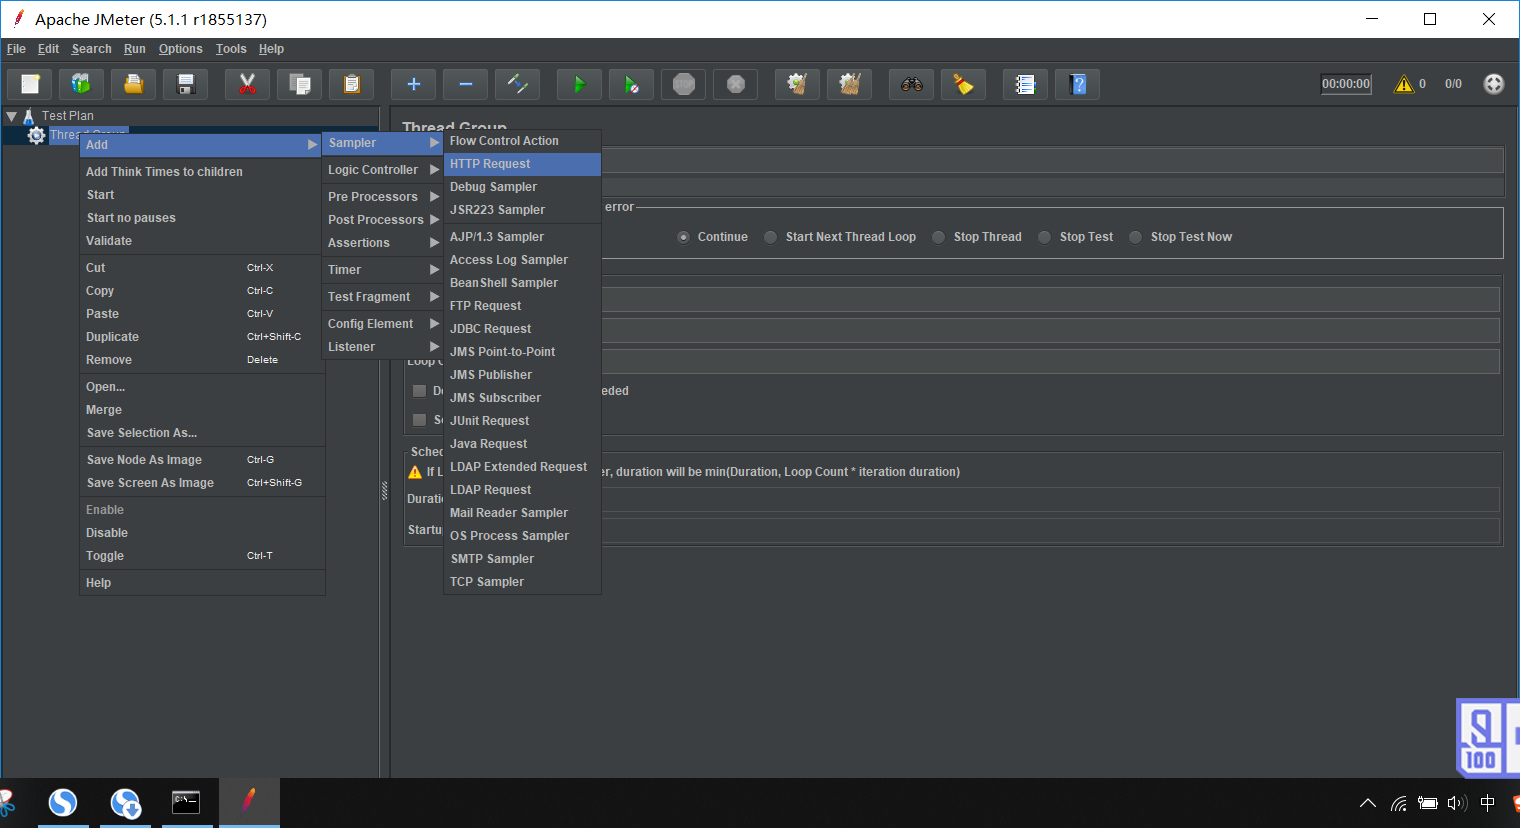Image resolution: width=1520 pixels, height=828 pixels.
Task: Start the test with green play icon
Action: coord(579,85)
